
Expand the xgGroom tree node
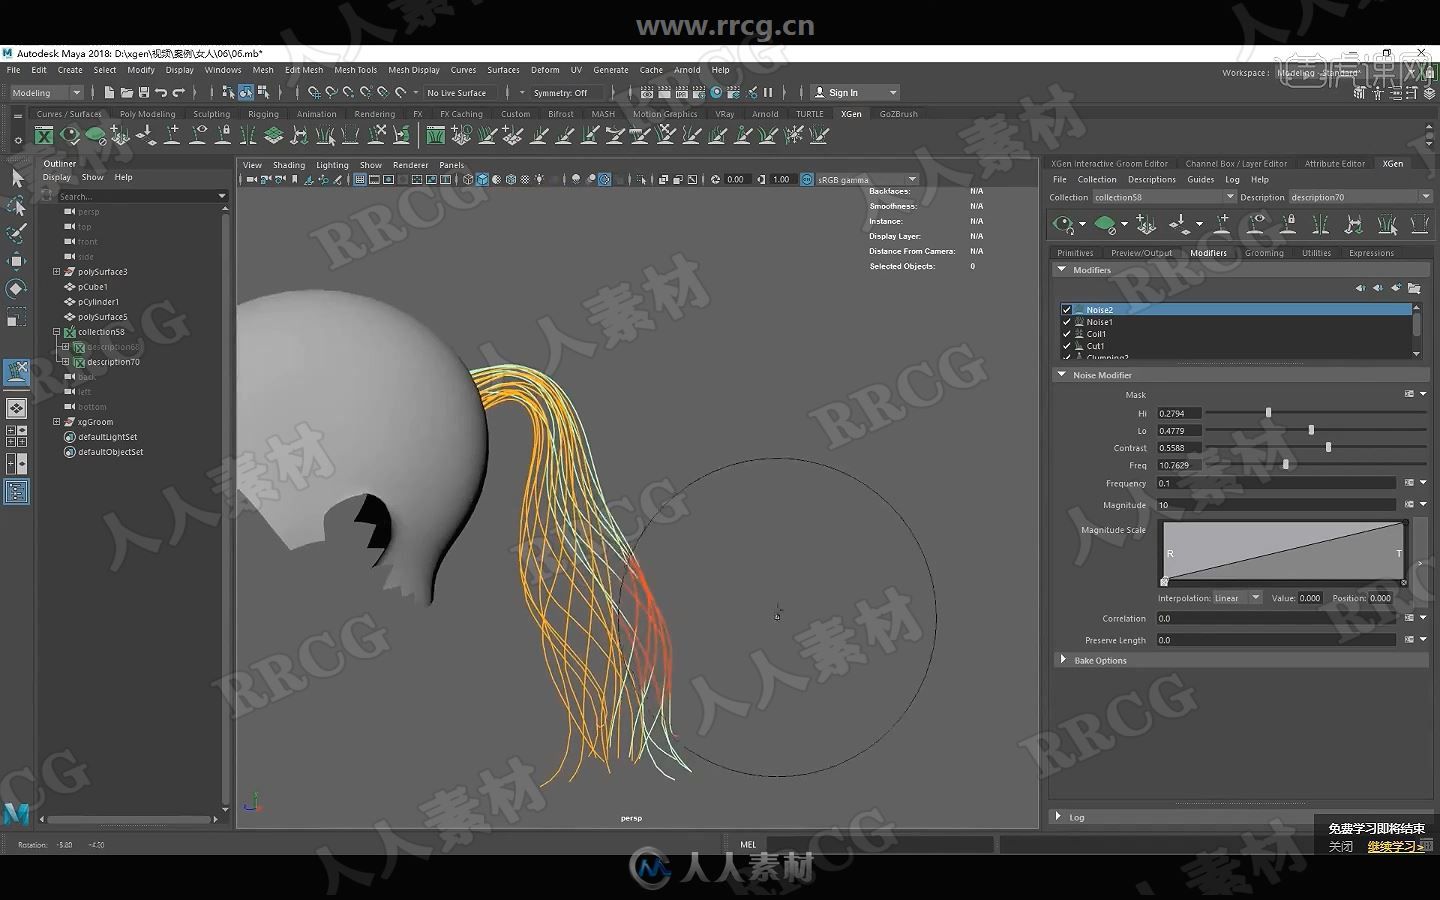(57, 421)
